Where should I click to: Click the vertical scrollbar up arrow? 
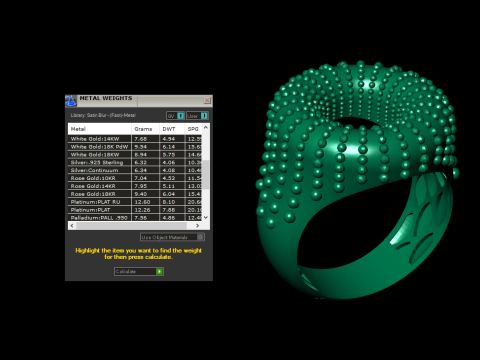(206, 127)
